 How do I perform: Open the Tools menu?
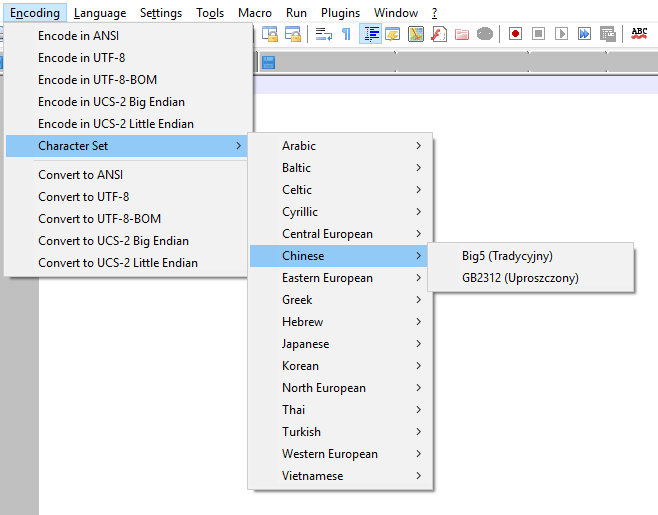coord(210,13)
